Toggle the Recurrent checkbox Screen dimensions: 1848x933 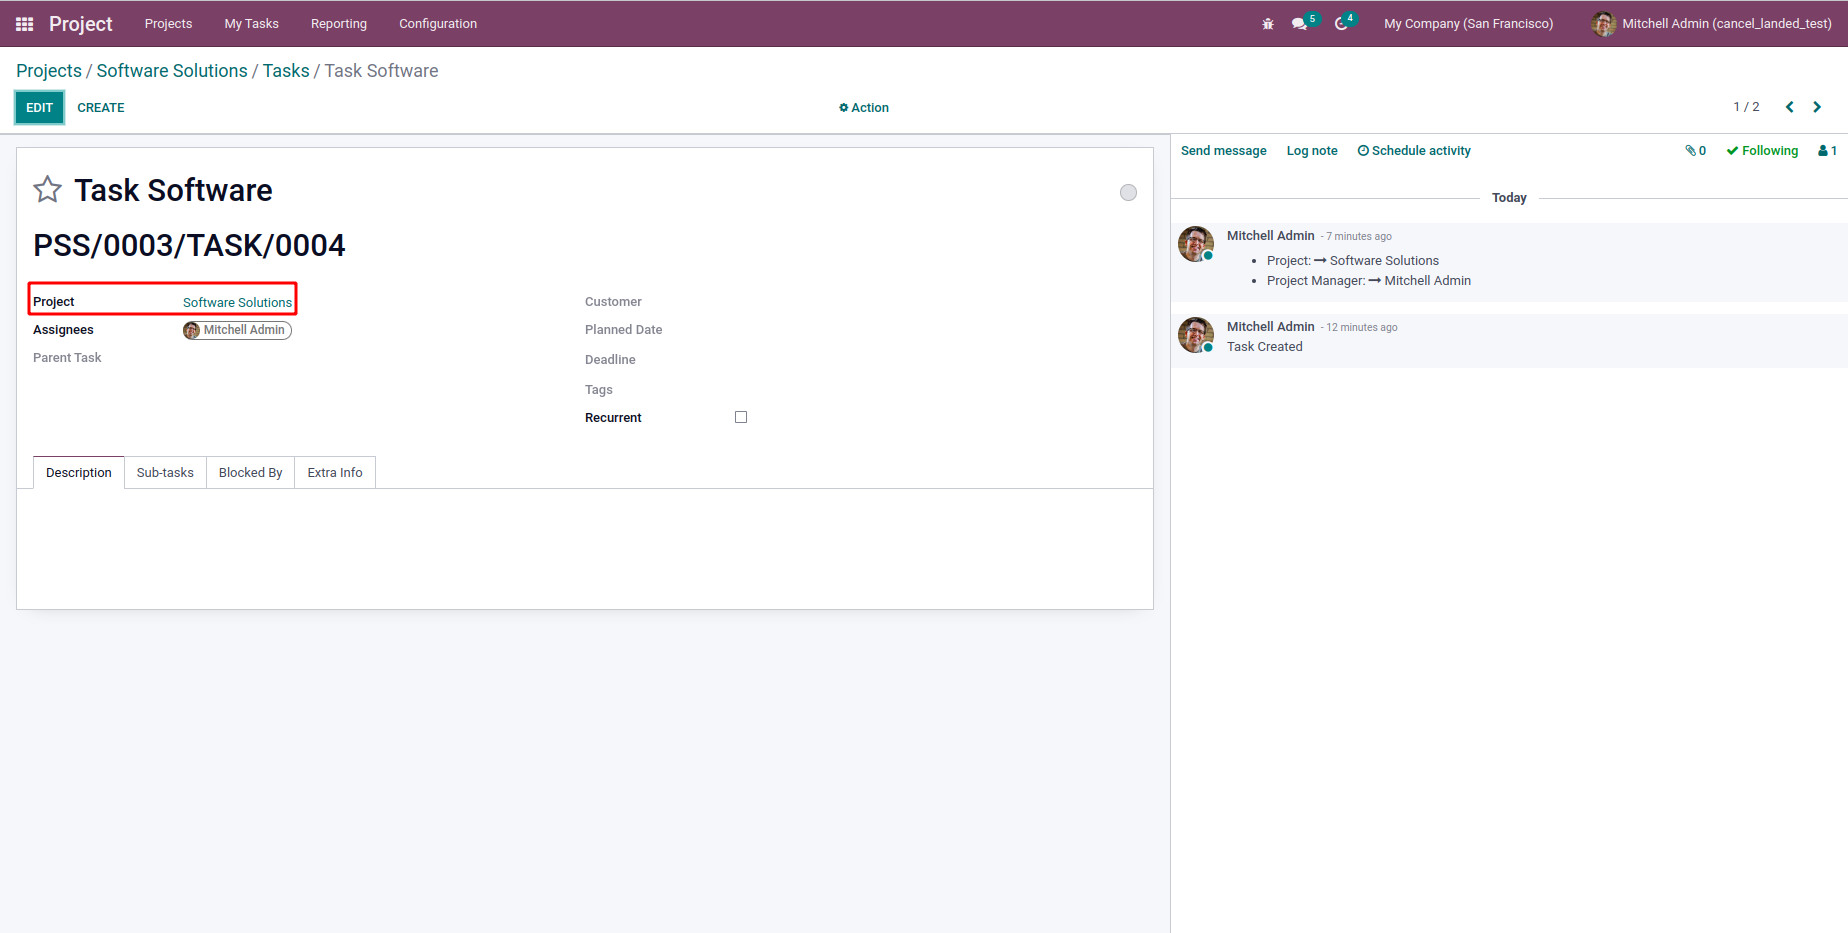tap(741, 417)
